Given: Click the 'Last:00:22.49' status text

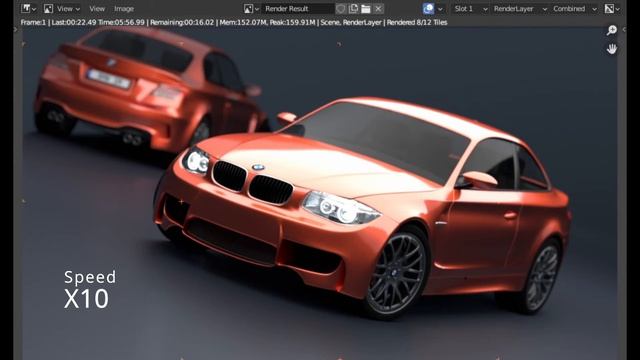Looking at the screenshot, I should pyautogui.click(x=74, y=22).
